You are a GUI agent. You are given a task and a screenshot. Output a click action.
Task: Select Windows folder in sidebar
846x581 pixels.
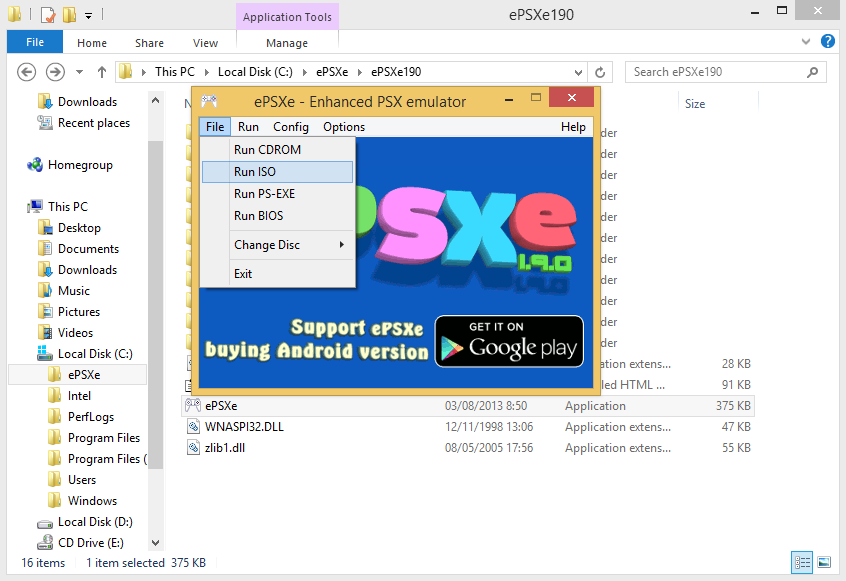[x=92, y=501]
